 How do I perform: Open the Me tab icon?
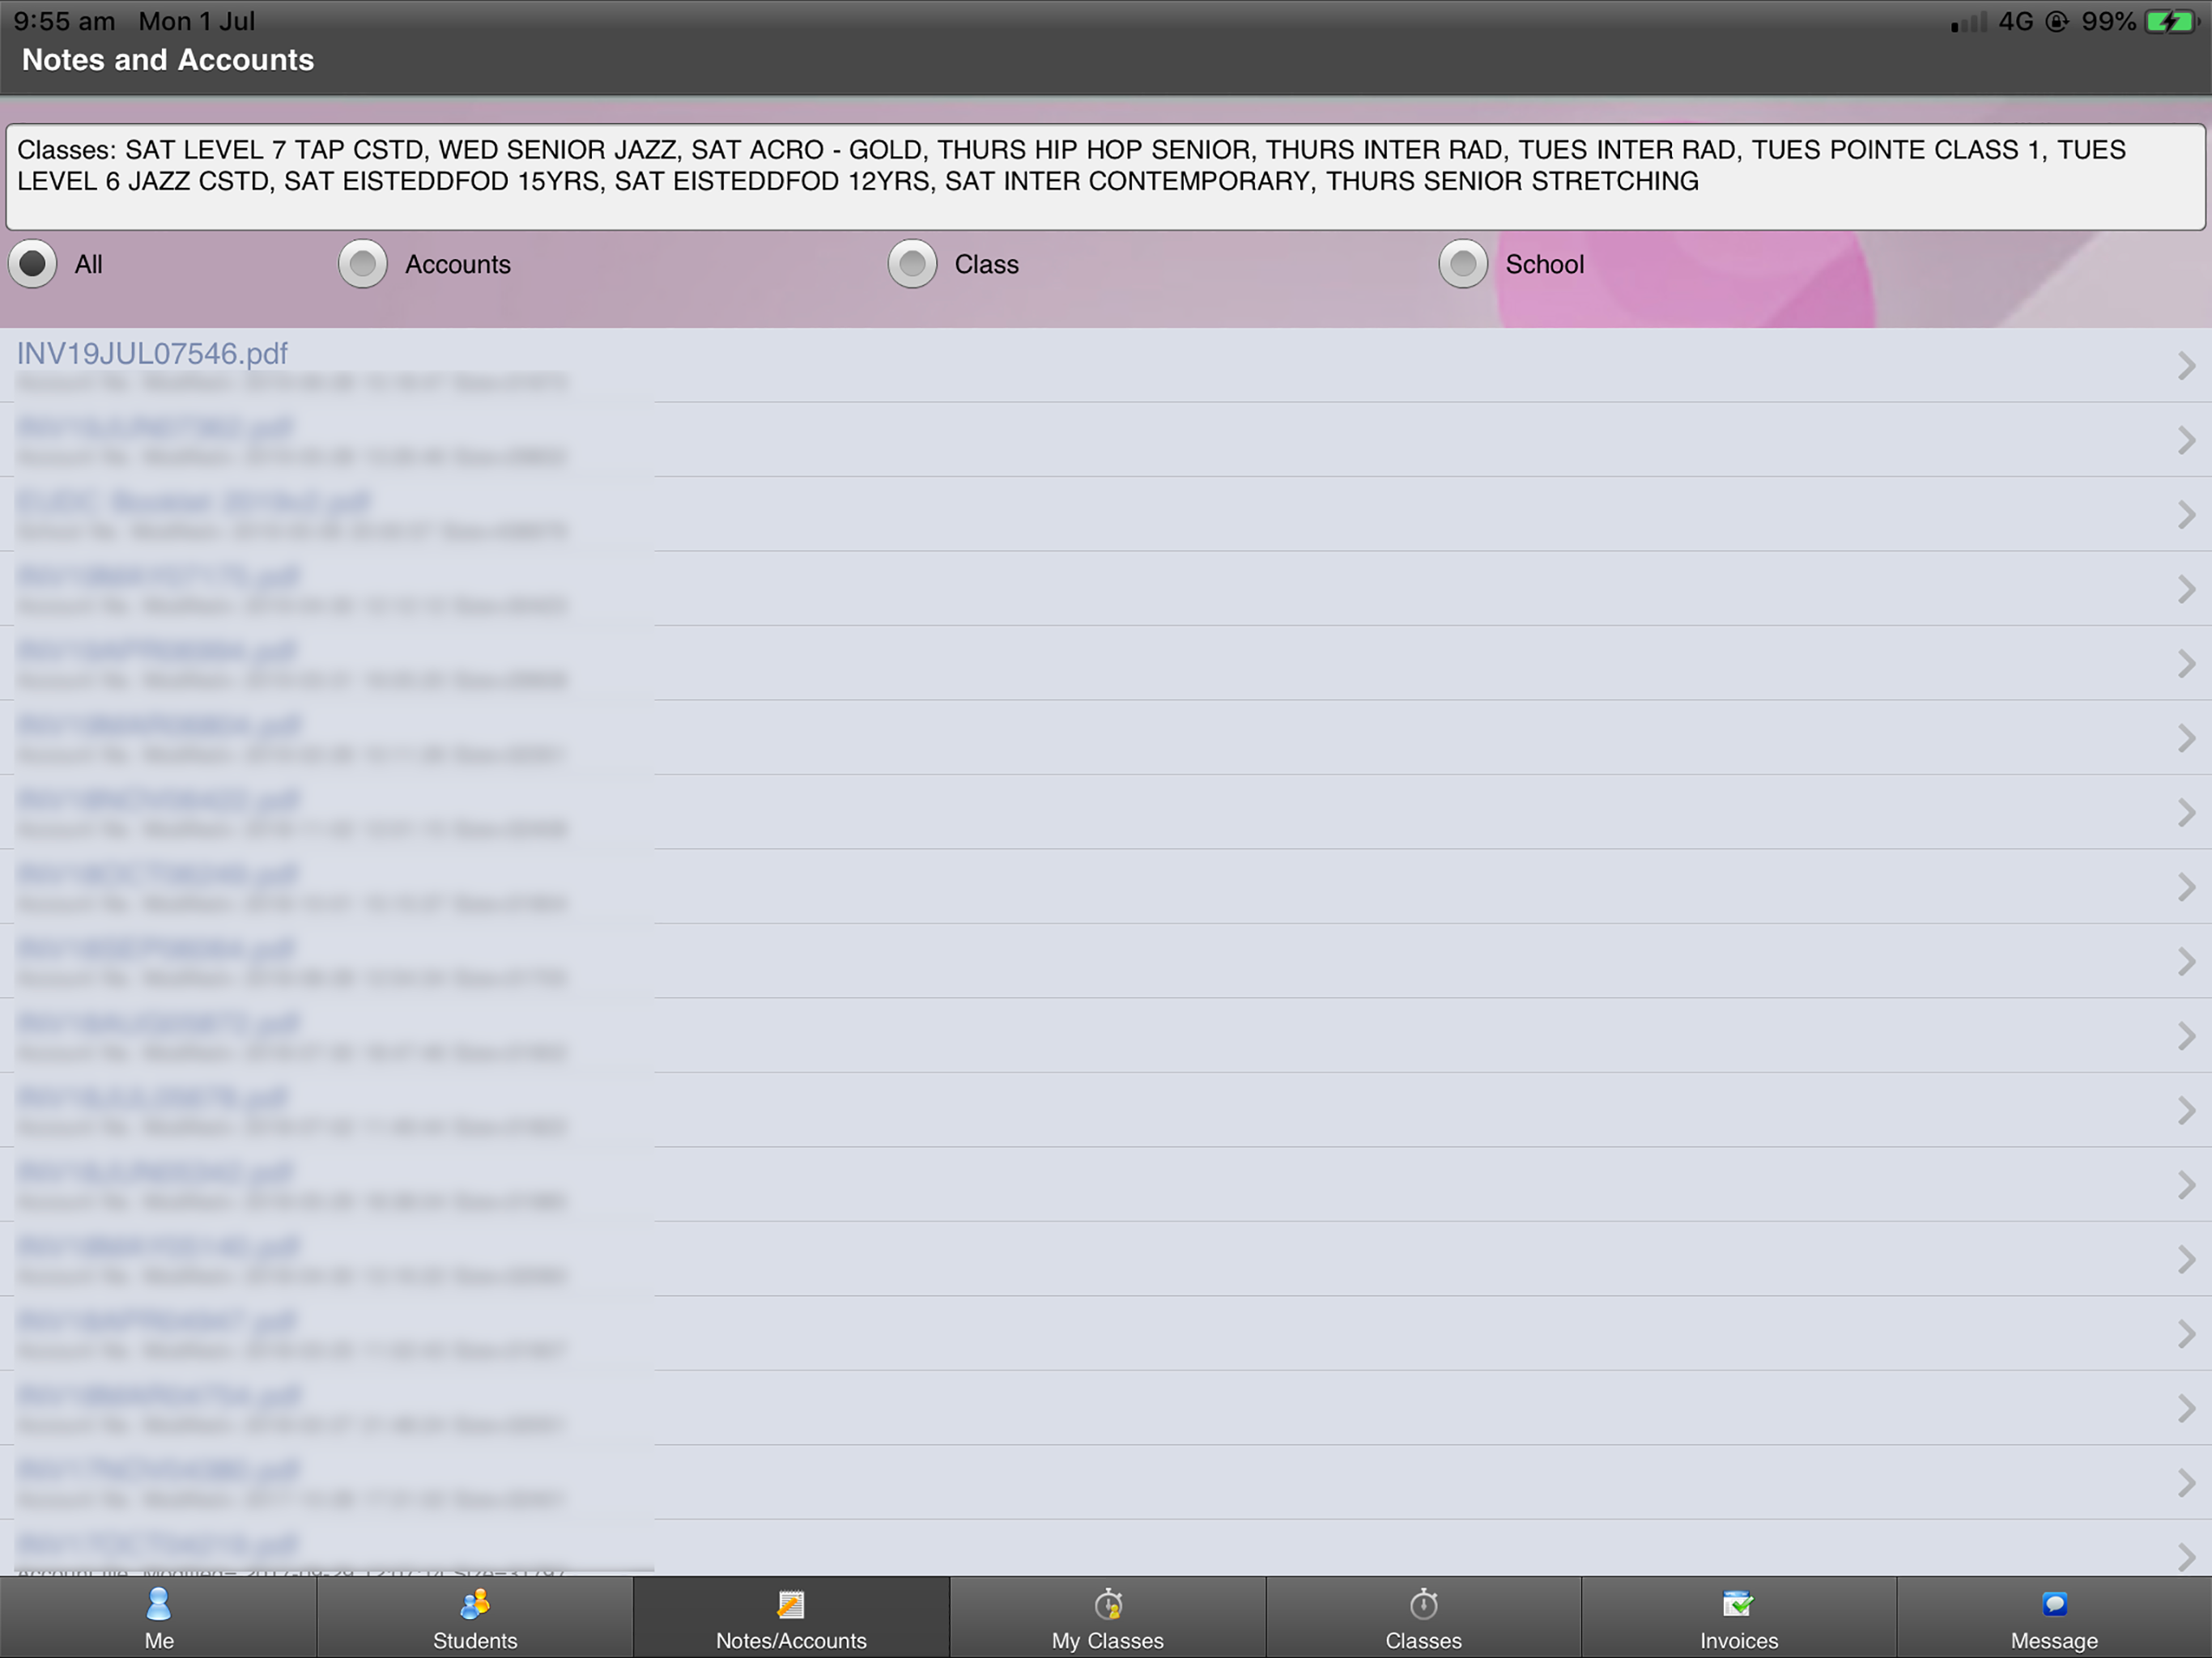(x=158, y=1604)
